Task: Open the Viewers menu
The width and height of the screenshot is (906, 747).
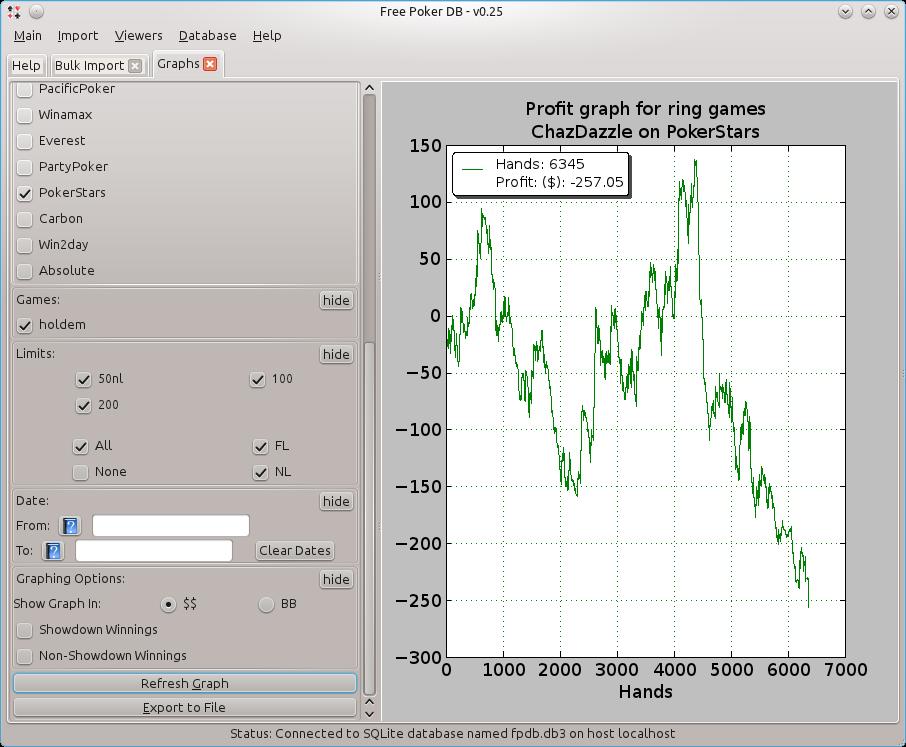Action: pos(138,35)
